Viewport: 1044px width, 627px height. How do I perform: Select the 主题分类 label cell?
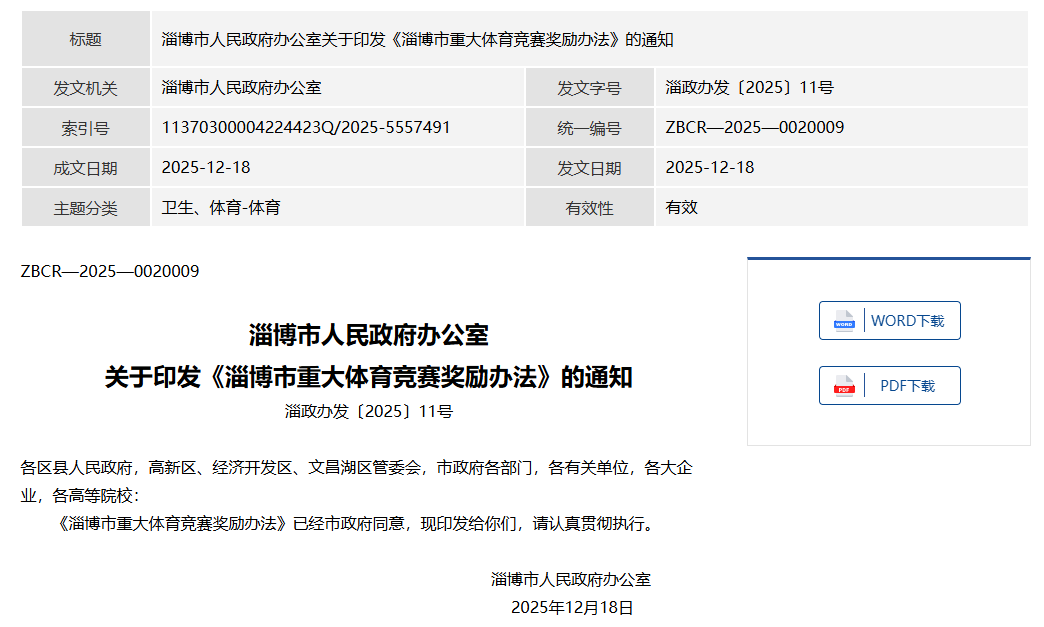tap(85, 208)
